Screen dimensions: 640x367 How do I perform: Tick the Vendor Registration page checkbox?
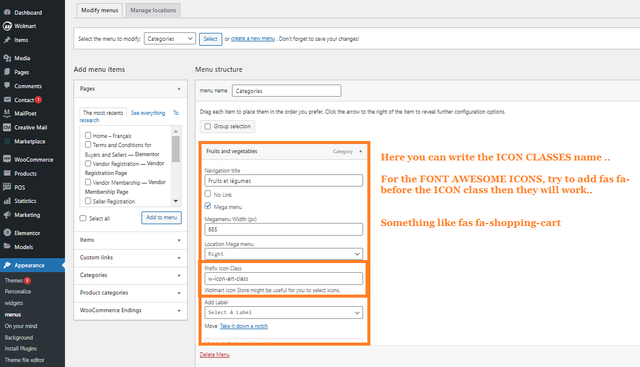click(x=88, y=163)
